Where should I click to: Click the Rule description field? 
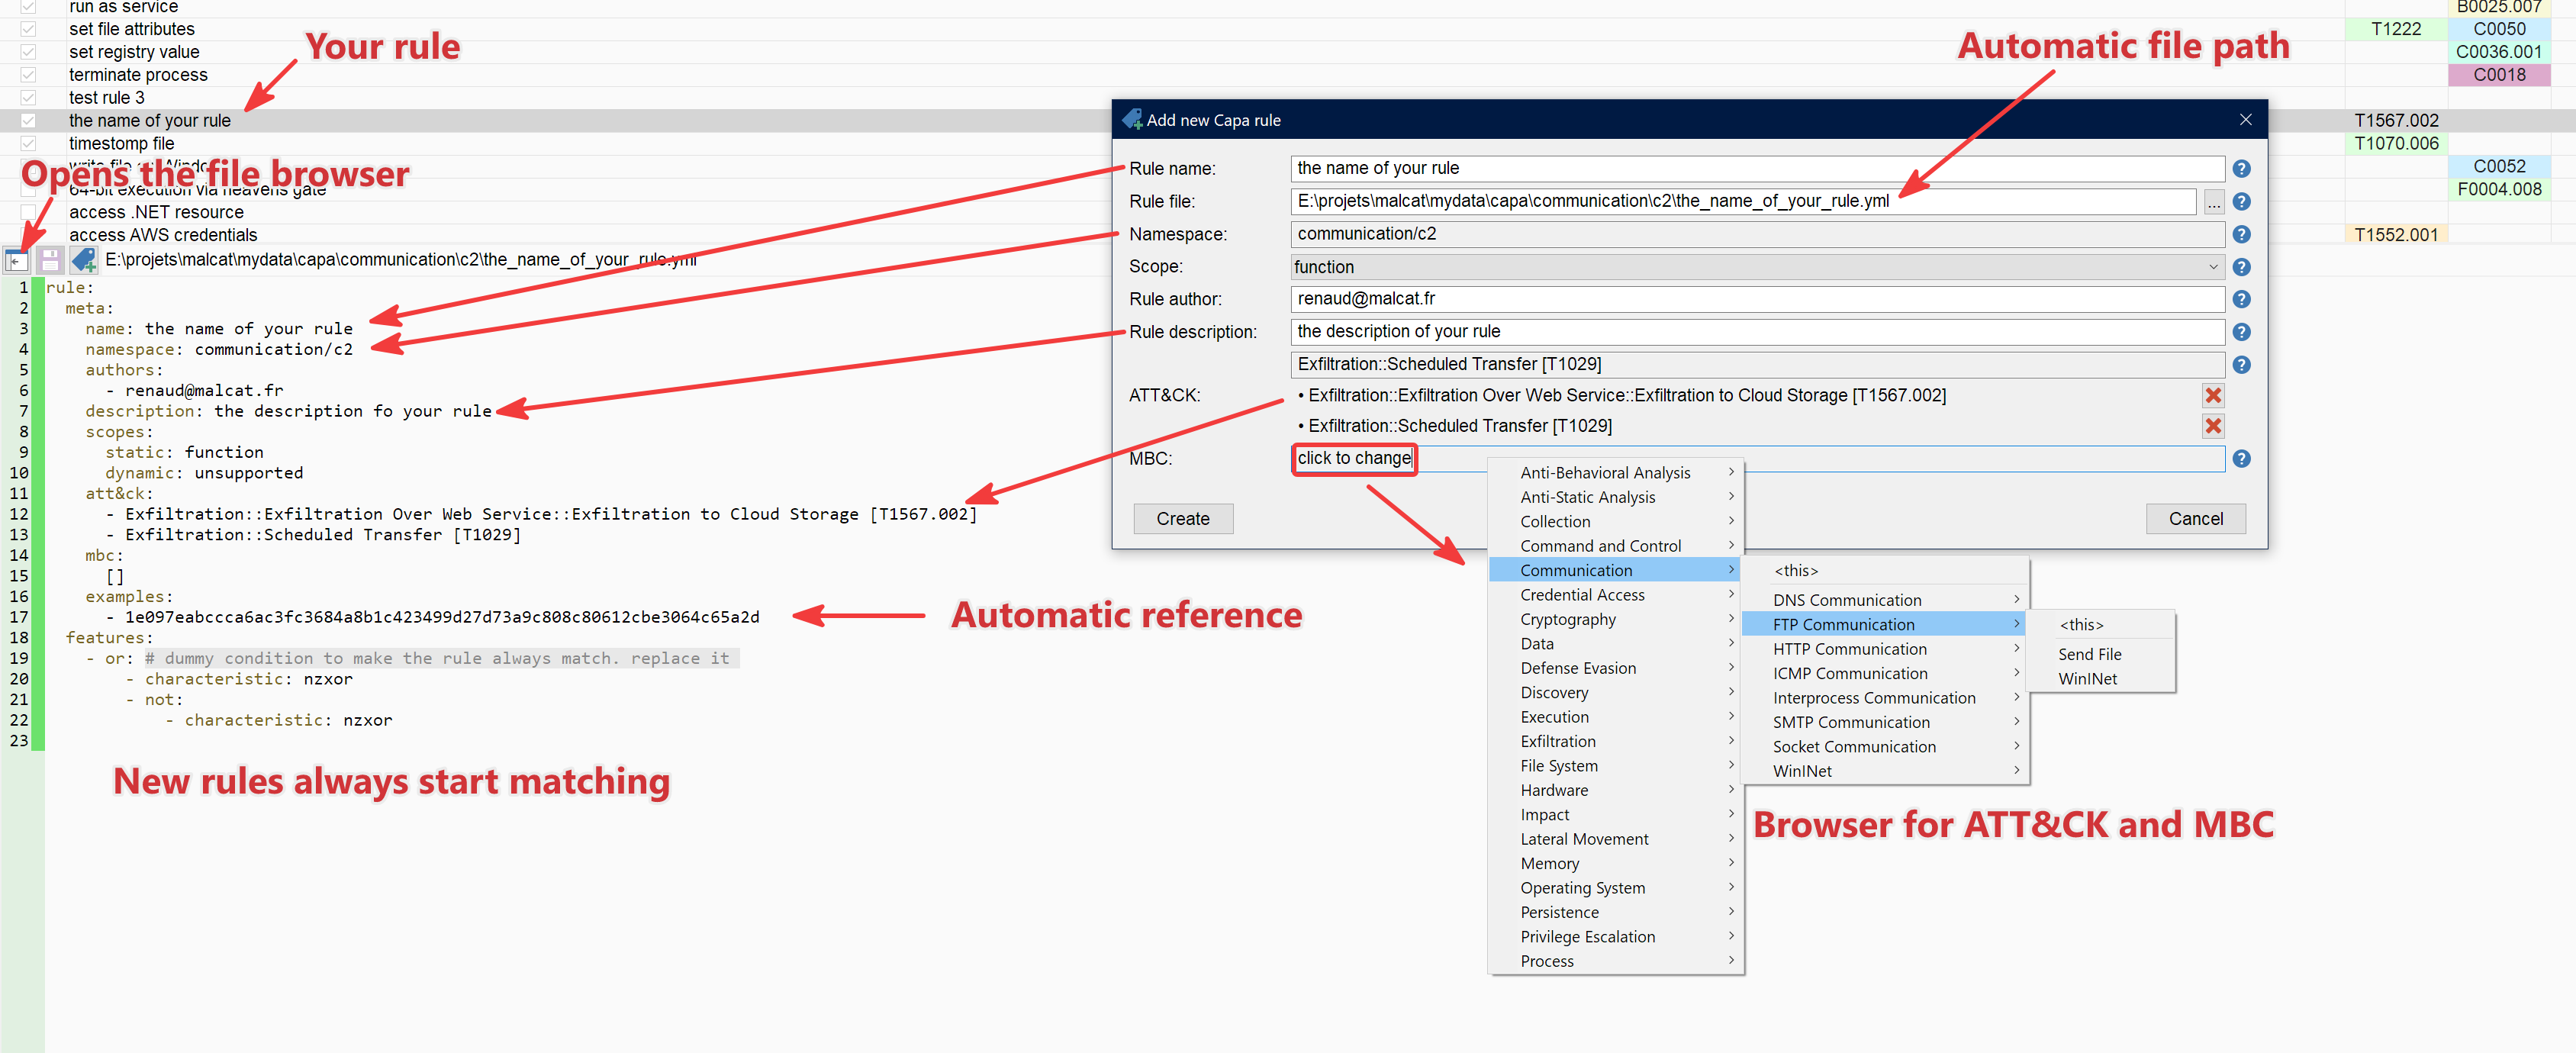point(1757,332)
